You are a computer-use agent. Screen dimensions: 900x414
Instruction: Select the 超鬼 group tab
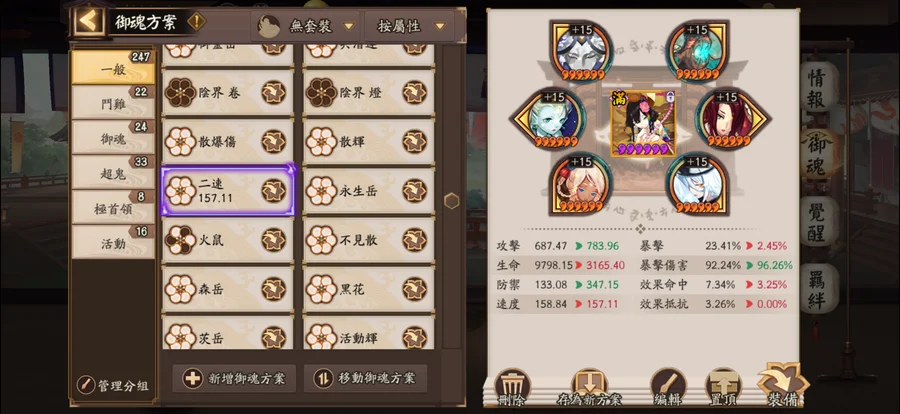coord(112,172)
